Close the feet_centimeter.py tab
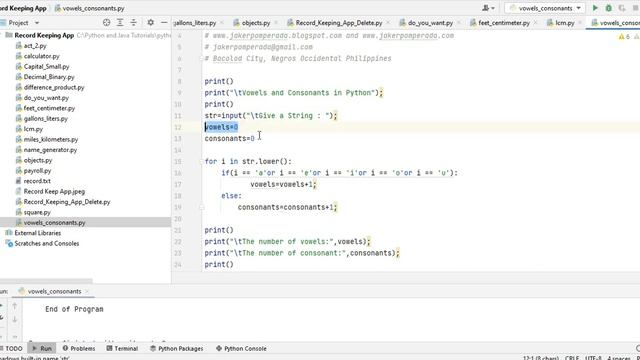 [x=536, y=23]
